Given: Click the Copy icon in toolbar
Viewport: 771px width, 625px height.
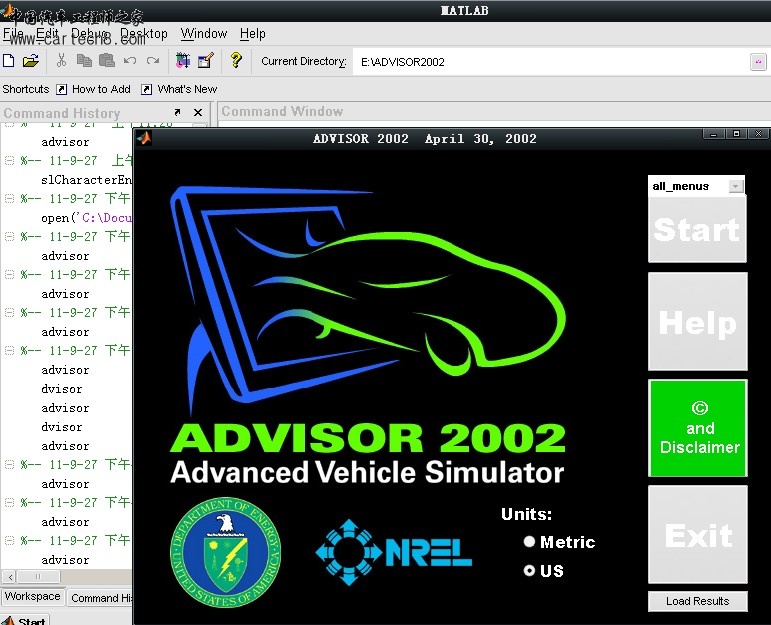Looking at the screenshot, I should pos(84,60).
